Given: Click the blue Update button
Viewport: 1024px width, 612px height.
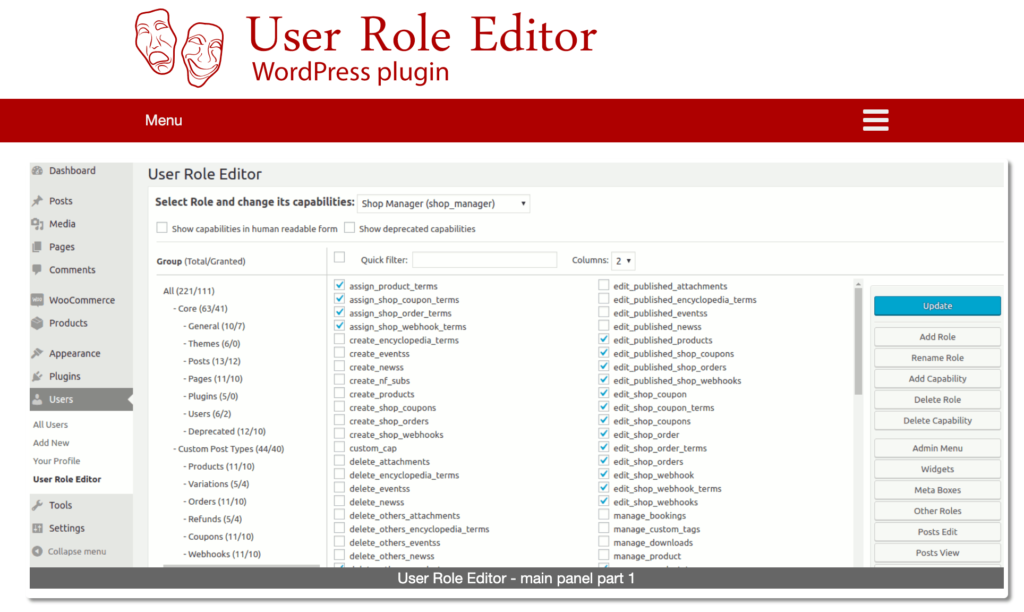Looking at the screenshot, I should pos(937,306).
